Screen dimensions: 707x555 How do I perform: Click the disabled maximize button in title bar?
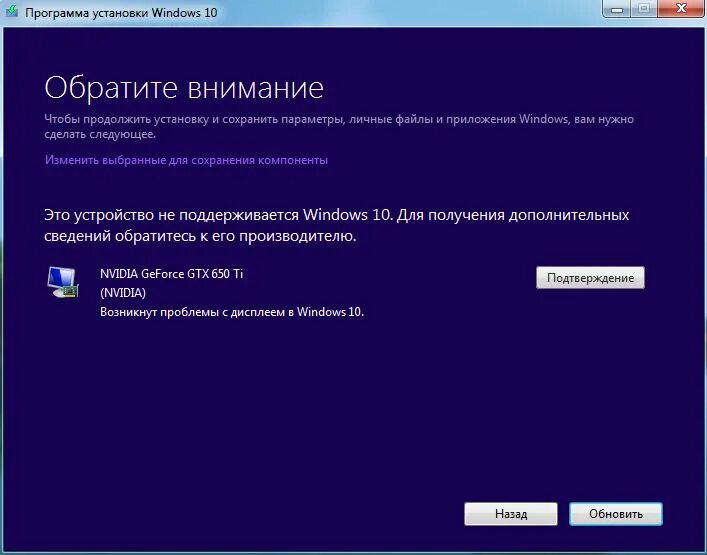point(644,8)
